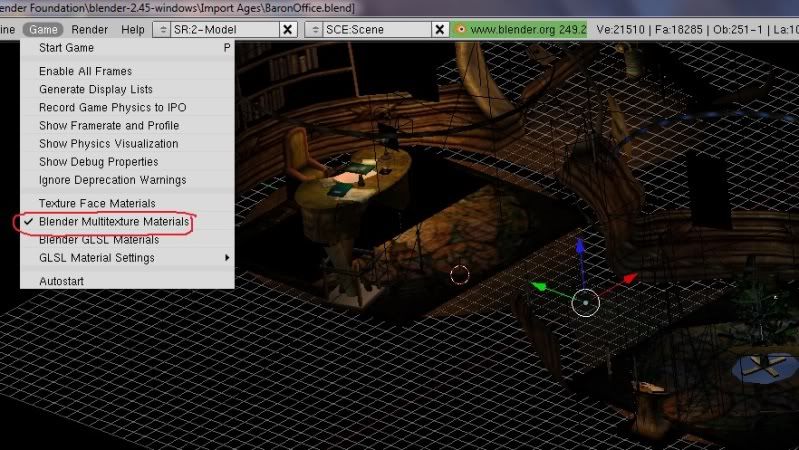The height and width of the screenshot is (450, 799).
Task: Delete scene with X beside SCE:Scene
Action: (x=439, y=30)
